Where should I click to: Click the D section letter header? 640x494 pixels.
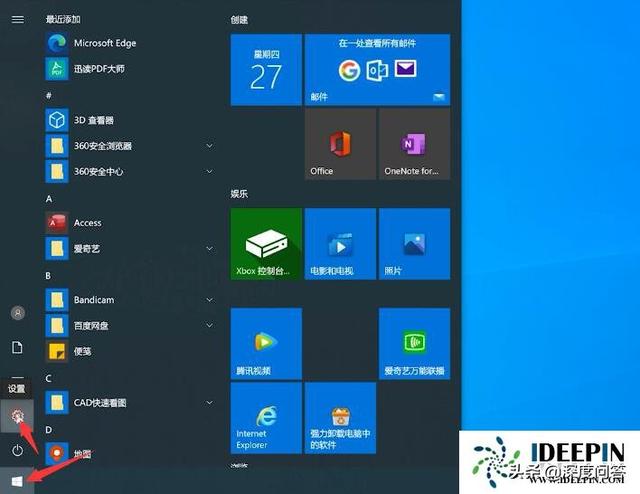[49, 429]
